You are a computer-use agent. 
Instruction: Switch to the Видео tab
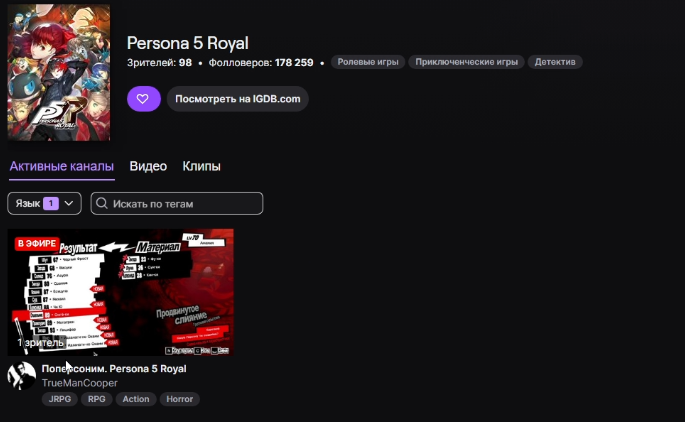click(148, 166)
